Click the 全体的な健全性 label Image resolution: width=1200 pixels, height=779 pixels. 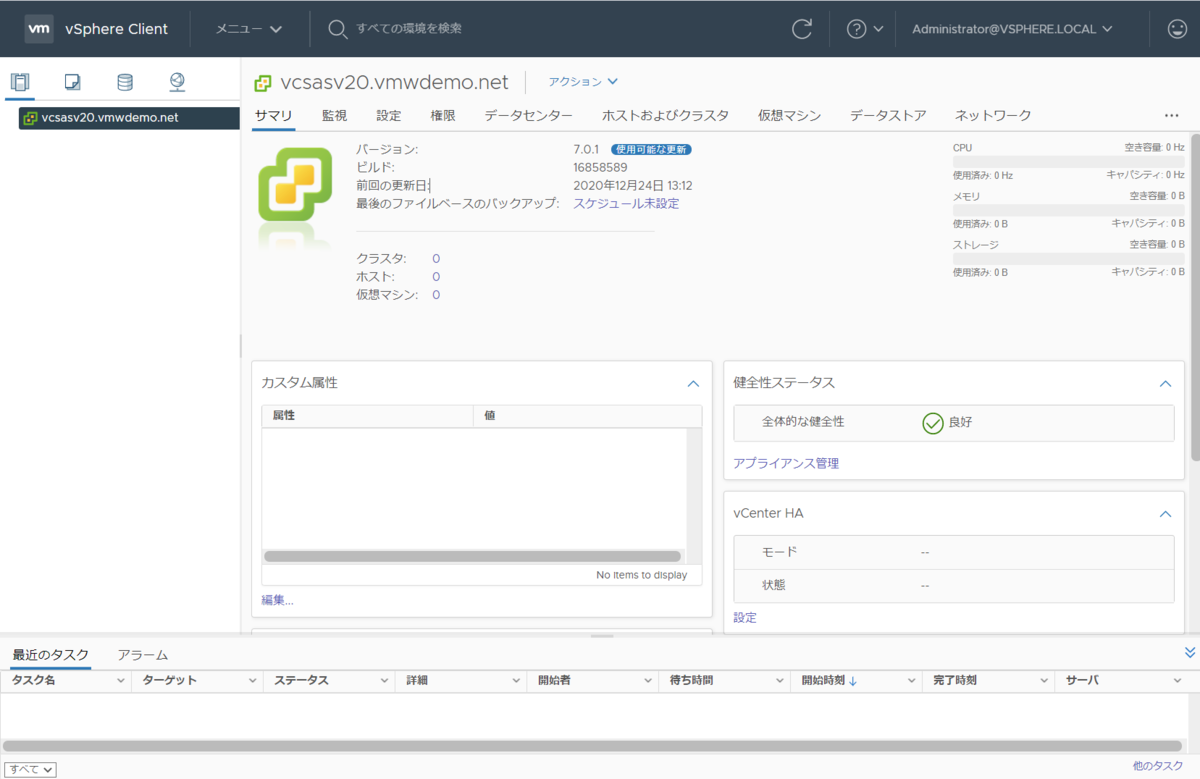click(x=803, y=422)
